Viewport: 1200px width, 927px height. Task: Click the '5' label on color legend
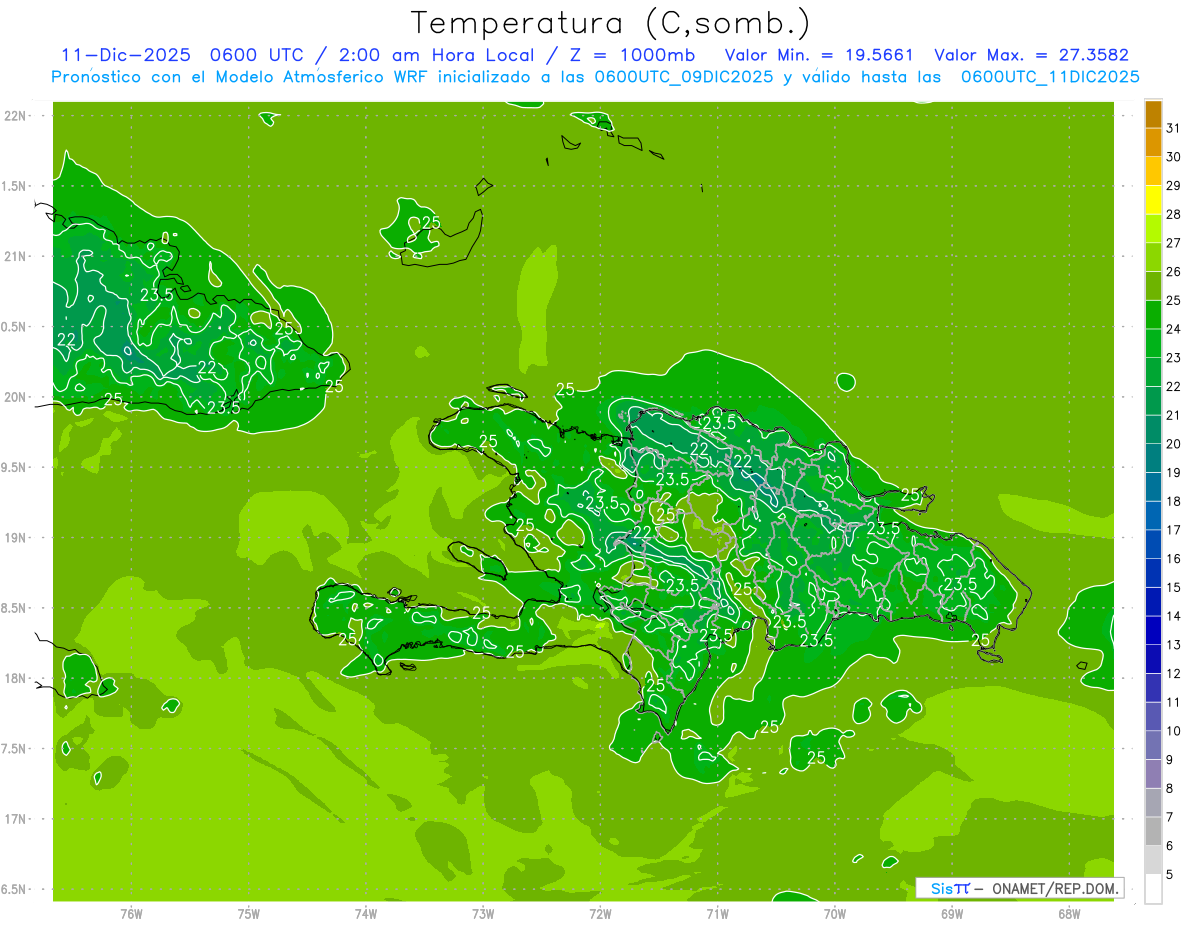coord(1170,874)
